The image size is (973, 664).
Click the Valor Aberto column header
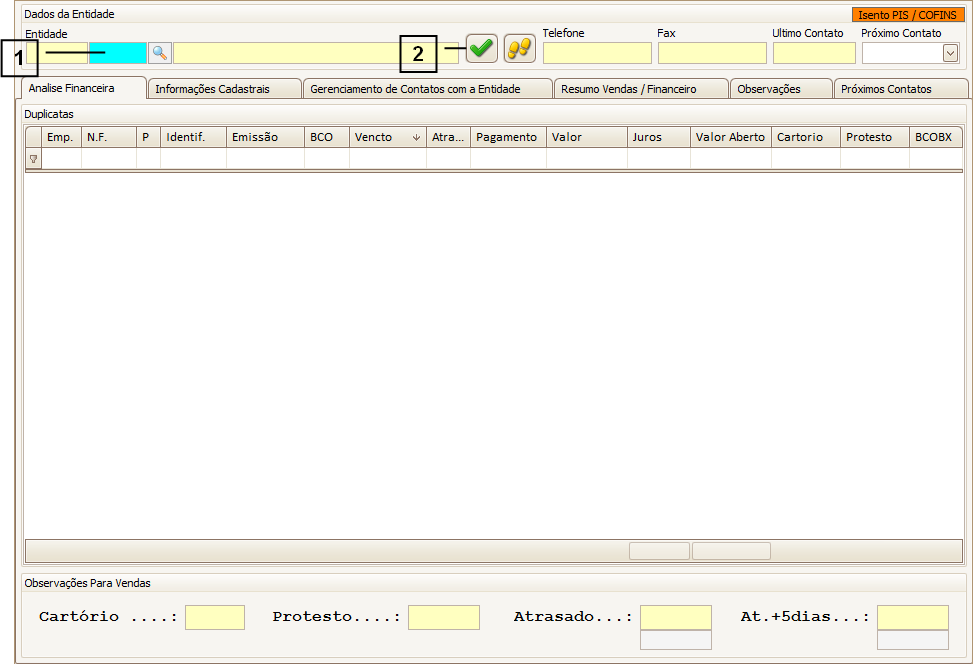pos(730,137)
